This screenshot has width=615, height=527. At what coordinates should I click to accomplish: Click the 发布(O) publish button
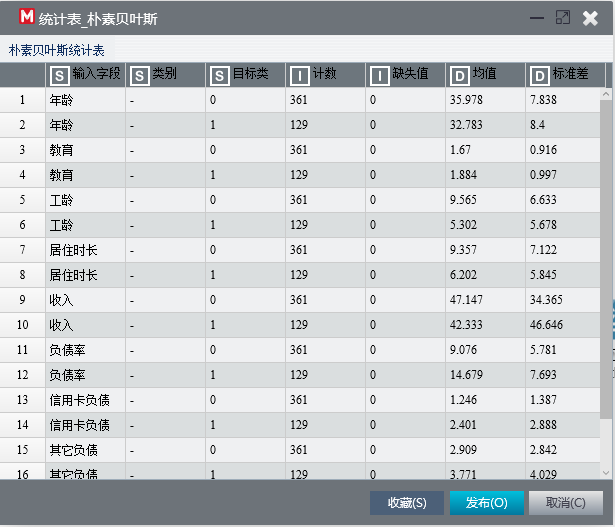[487, 503]
